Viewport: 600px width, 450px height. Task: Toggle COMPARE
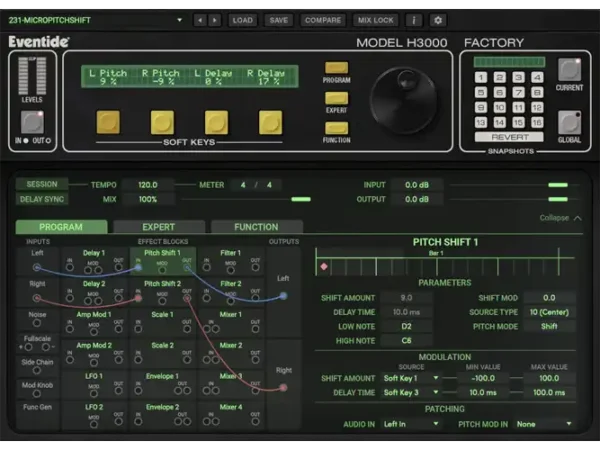click(x=323, y=20)
